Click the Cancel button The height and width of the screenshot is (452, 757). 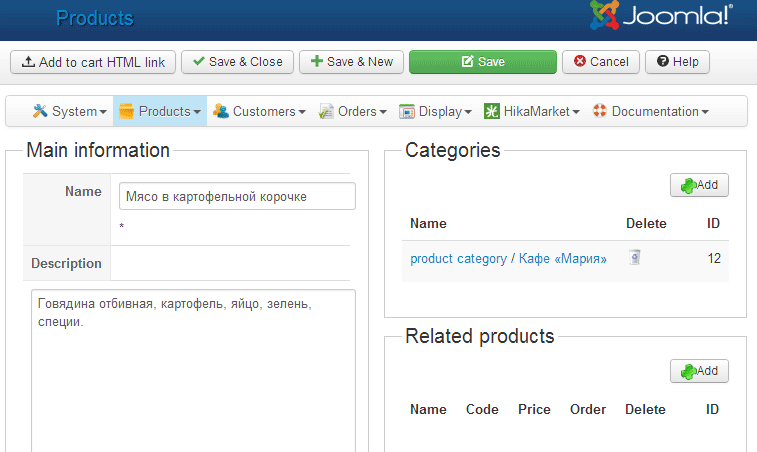[601, 62]
